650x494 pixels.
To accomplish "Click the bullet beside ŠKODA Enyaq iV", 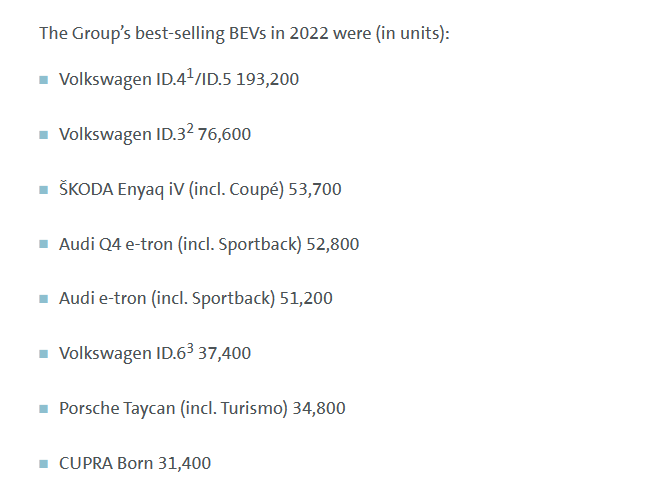I will [x=43, y=190].
